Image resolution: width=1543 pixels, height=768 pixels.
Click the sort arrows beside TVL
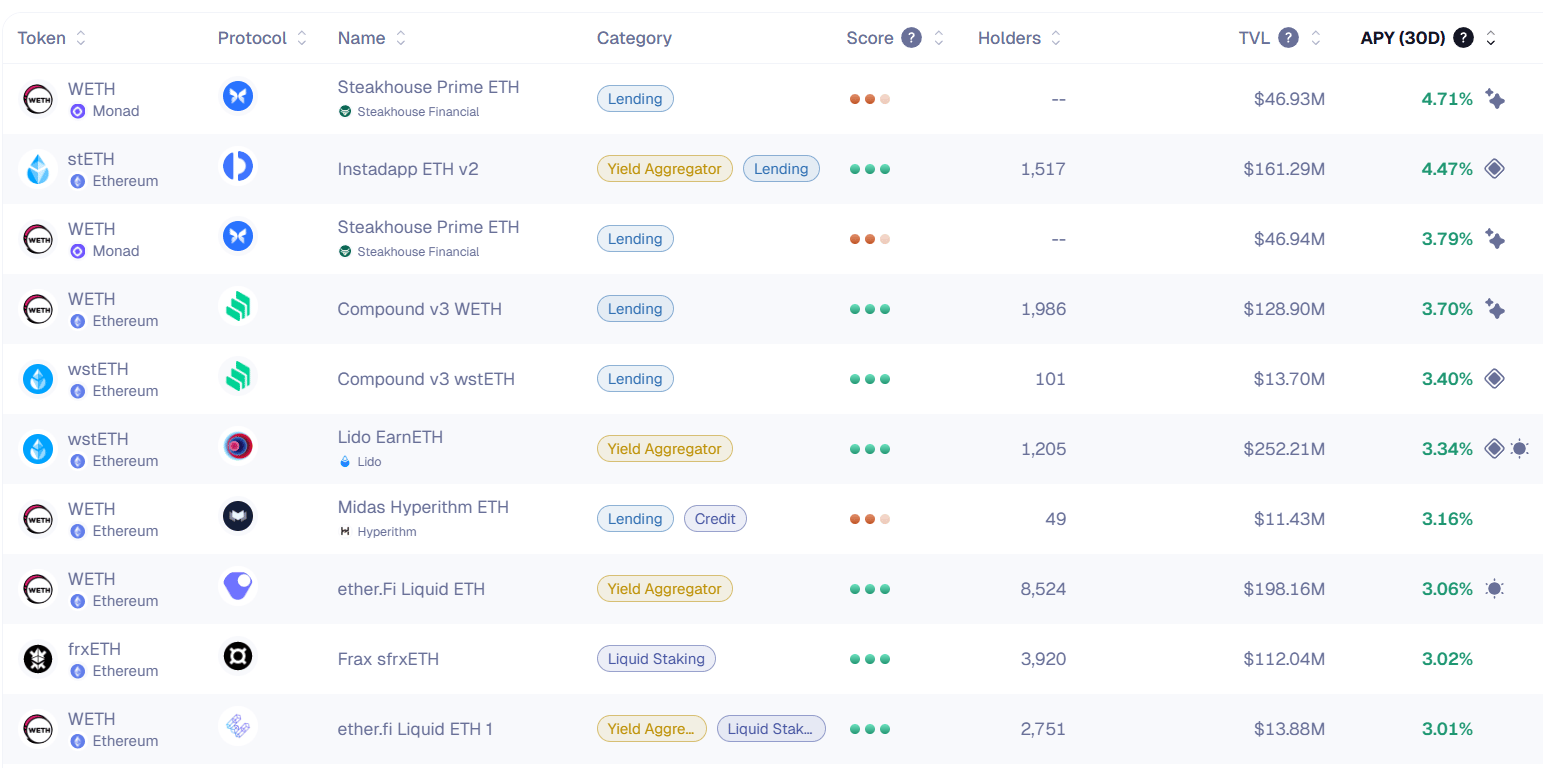pyautogui.click(x=1316, y=38)
